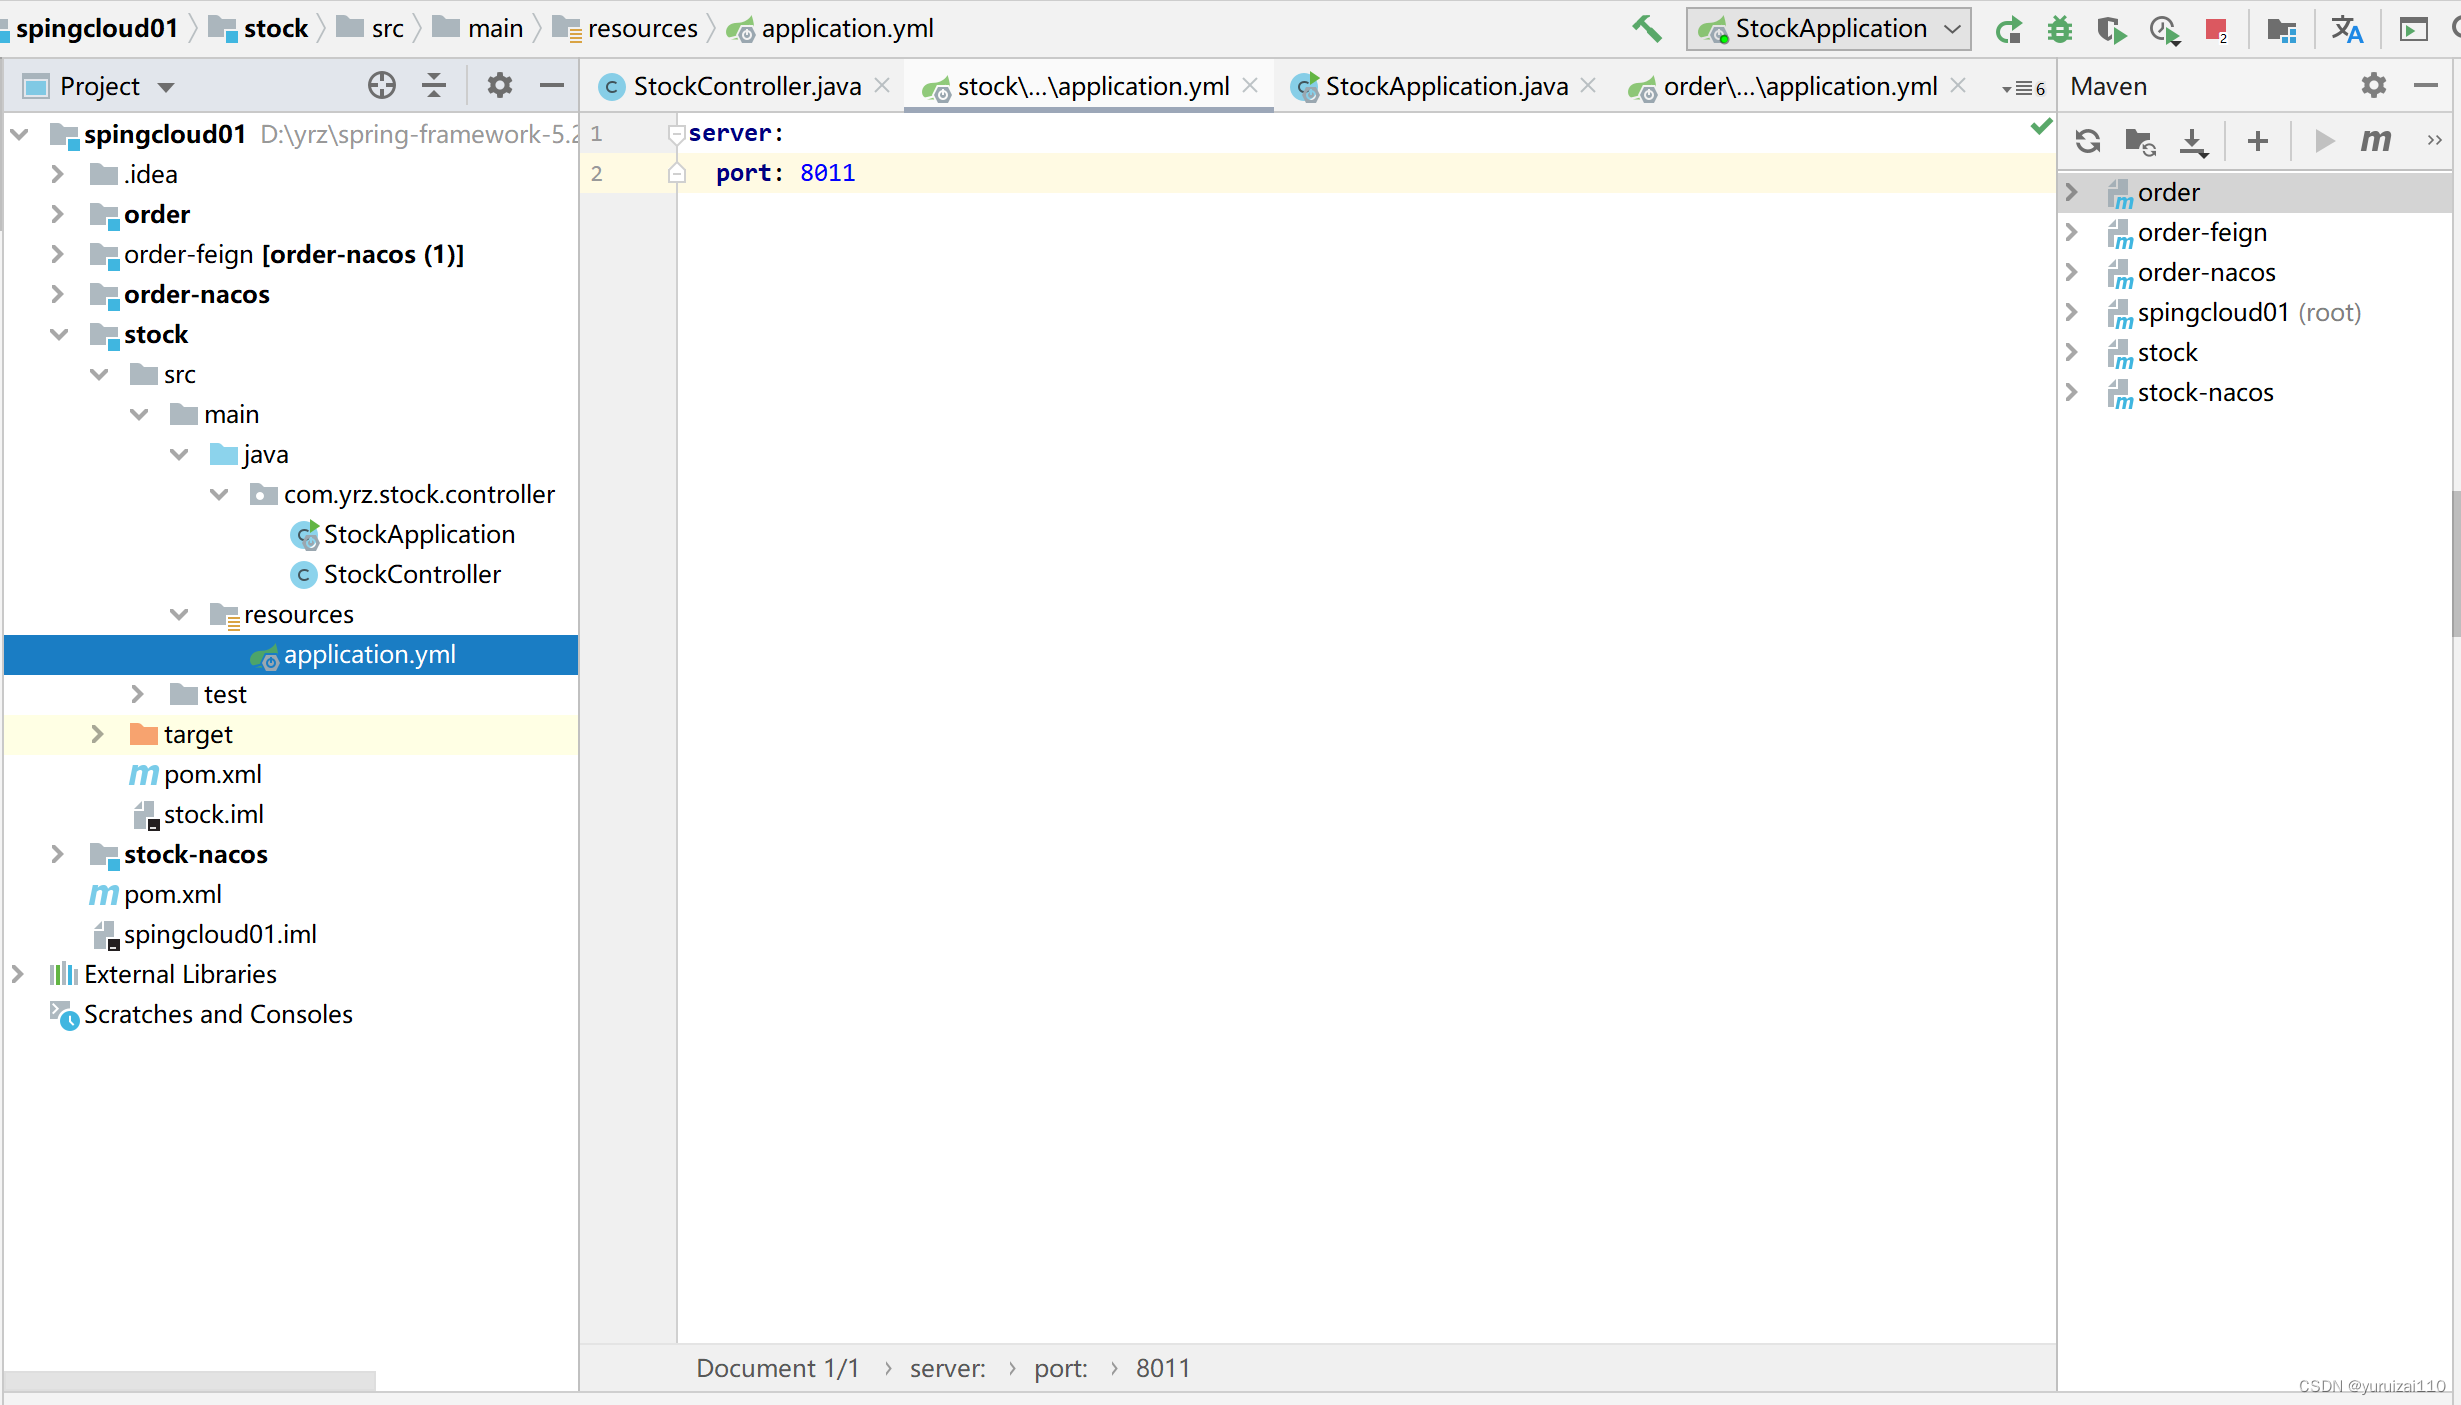Click the Download sources icon in Maven panel
Viewport: 2461px width, 1405px height.
(2192, 141)
